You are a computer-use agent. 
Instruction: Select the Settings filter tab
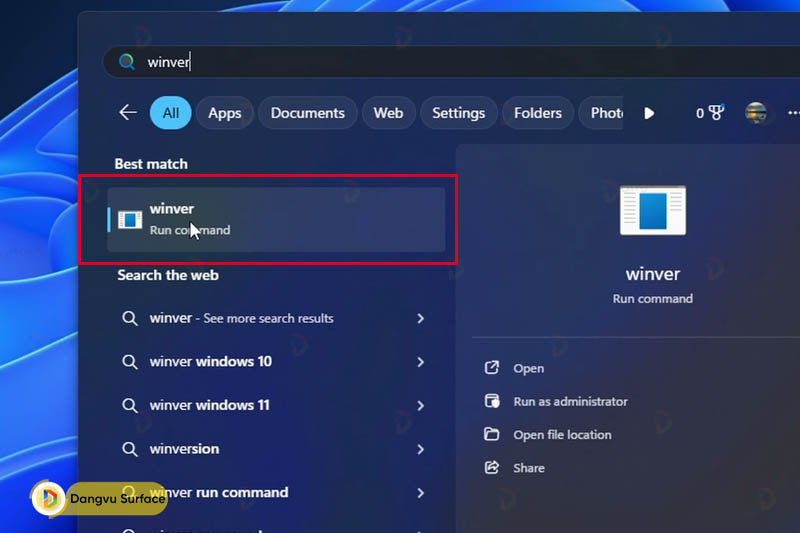click(x=458, y=113)
